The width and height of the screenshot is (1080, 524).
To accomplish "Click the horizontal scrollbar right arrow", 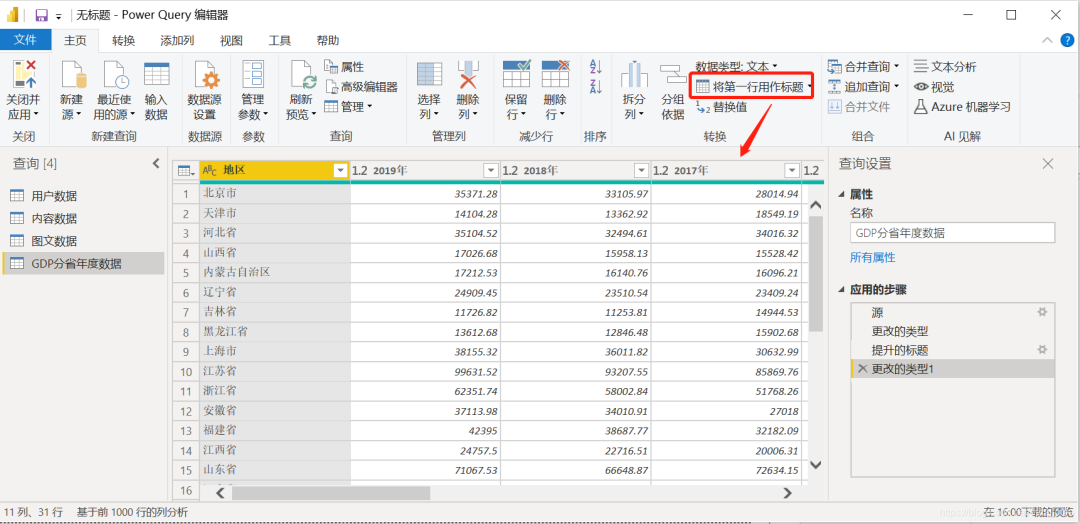I will click(787, 493).
